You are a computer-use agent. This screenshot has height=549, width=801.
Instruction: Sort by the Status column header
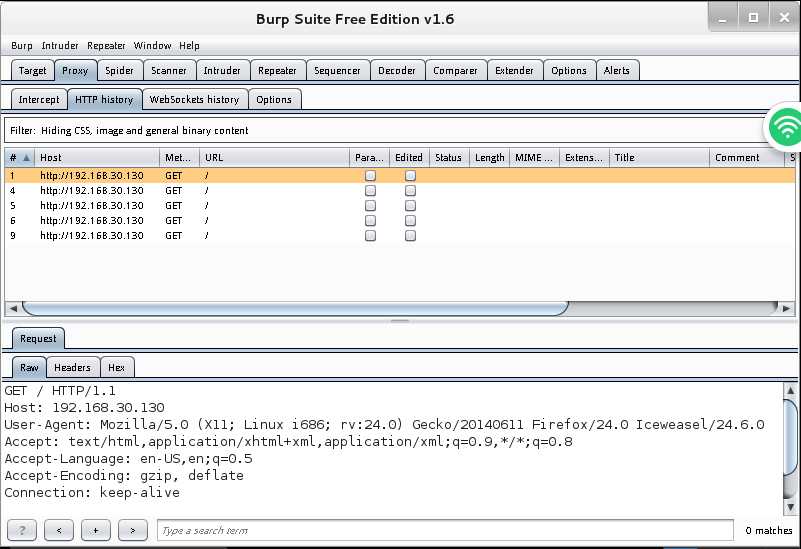tap(449, 157)
